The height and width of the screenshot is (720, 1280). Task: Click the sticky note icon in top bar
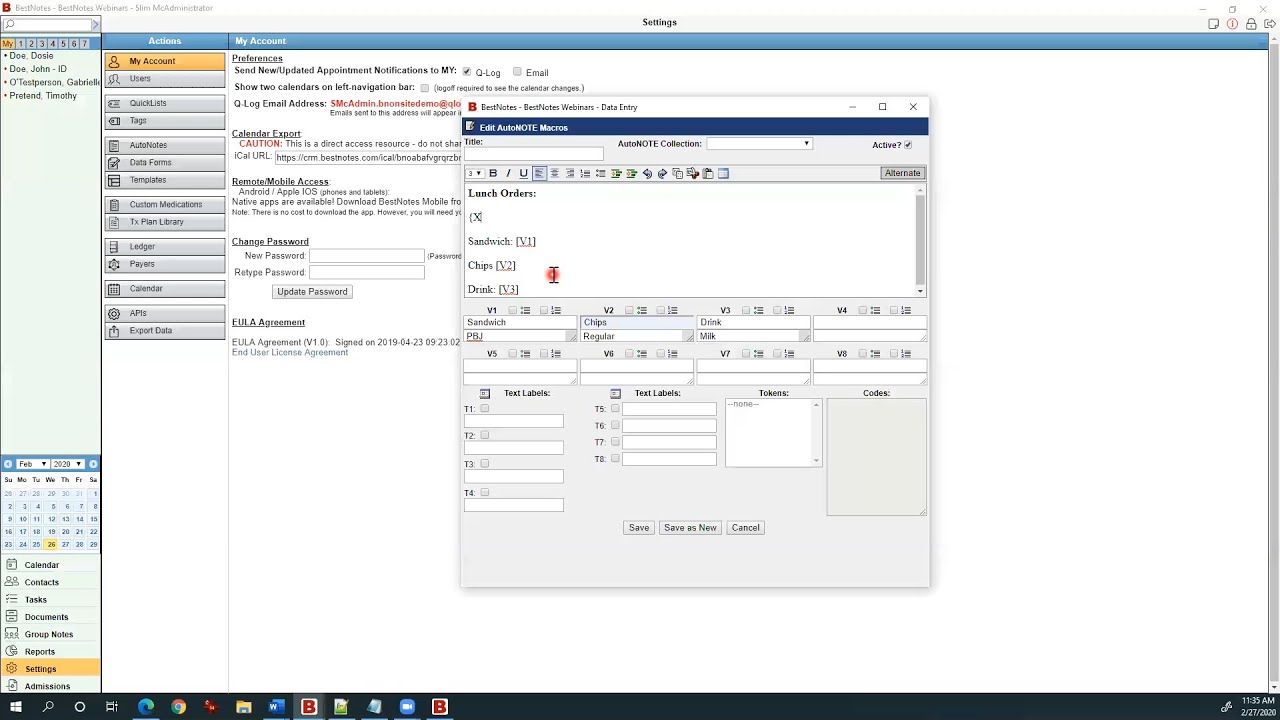click(1213, 24)
